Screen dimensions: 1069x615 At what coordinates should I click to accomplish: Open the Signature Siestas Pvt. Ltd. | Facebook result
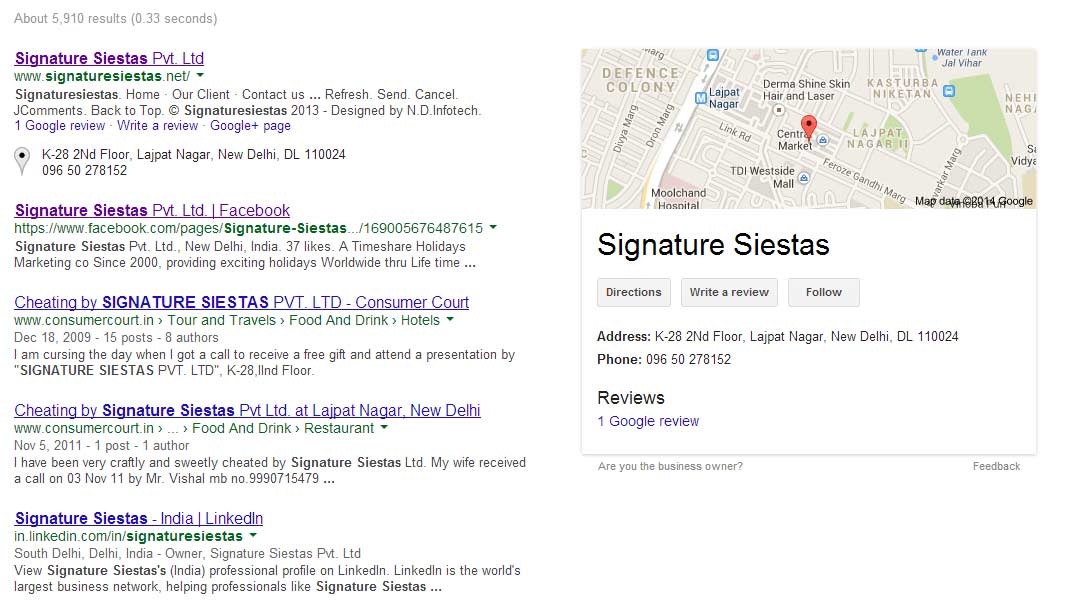coord(152,210)
